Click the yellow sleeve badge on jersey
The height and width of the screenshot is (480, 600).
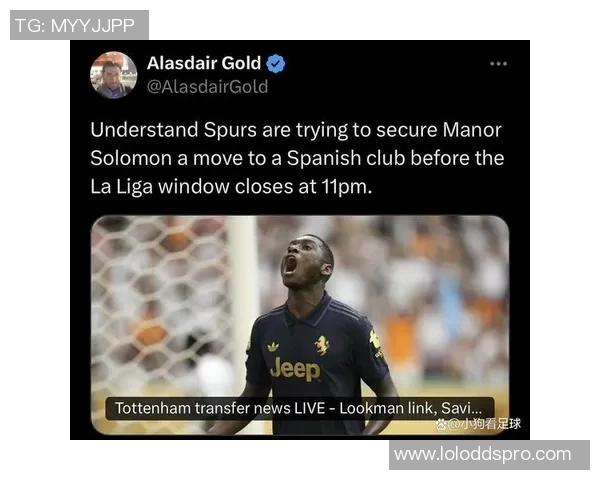[375, 341]
